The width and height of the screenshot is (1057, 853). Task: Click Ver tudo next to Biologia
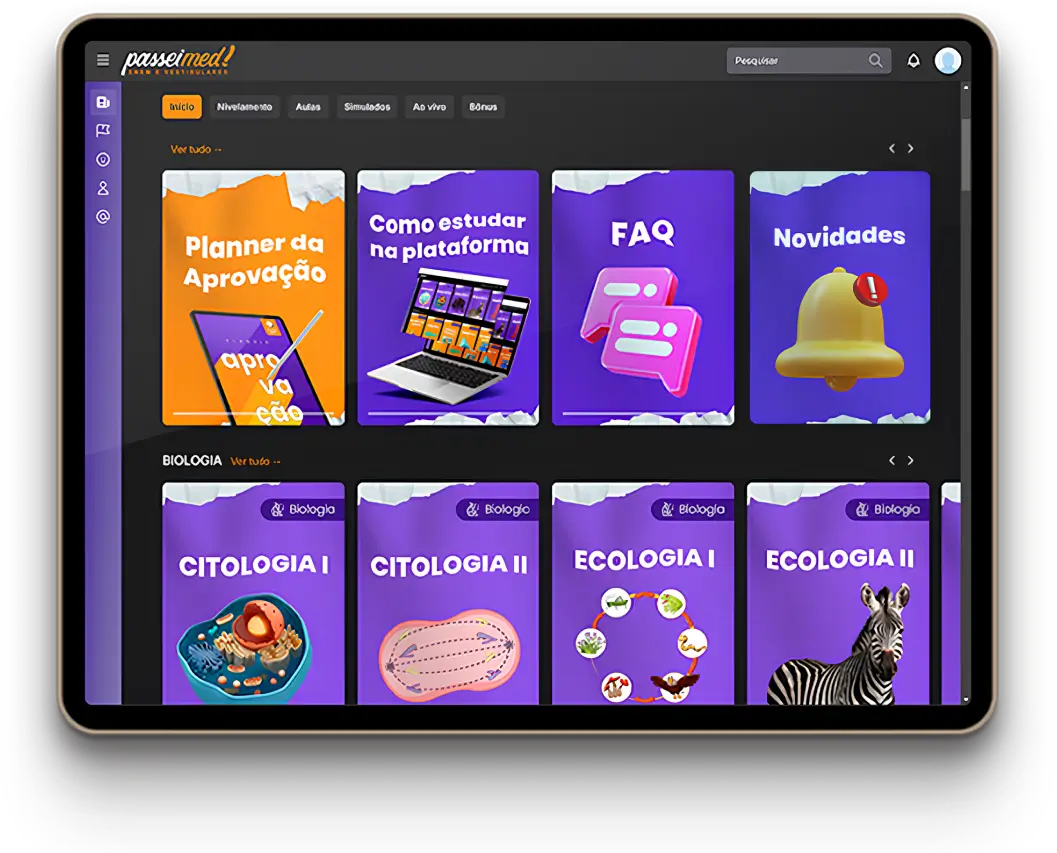click(x=255, y=462)
